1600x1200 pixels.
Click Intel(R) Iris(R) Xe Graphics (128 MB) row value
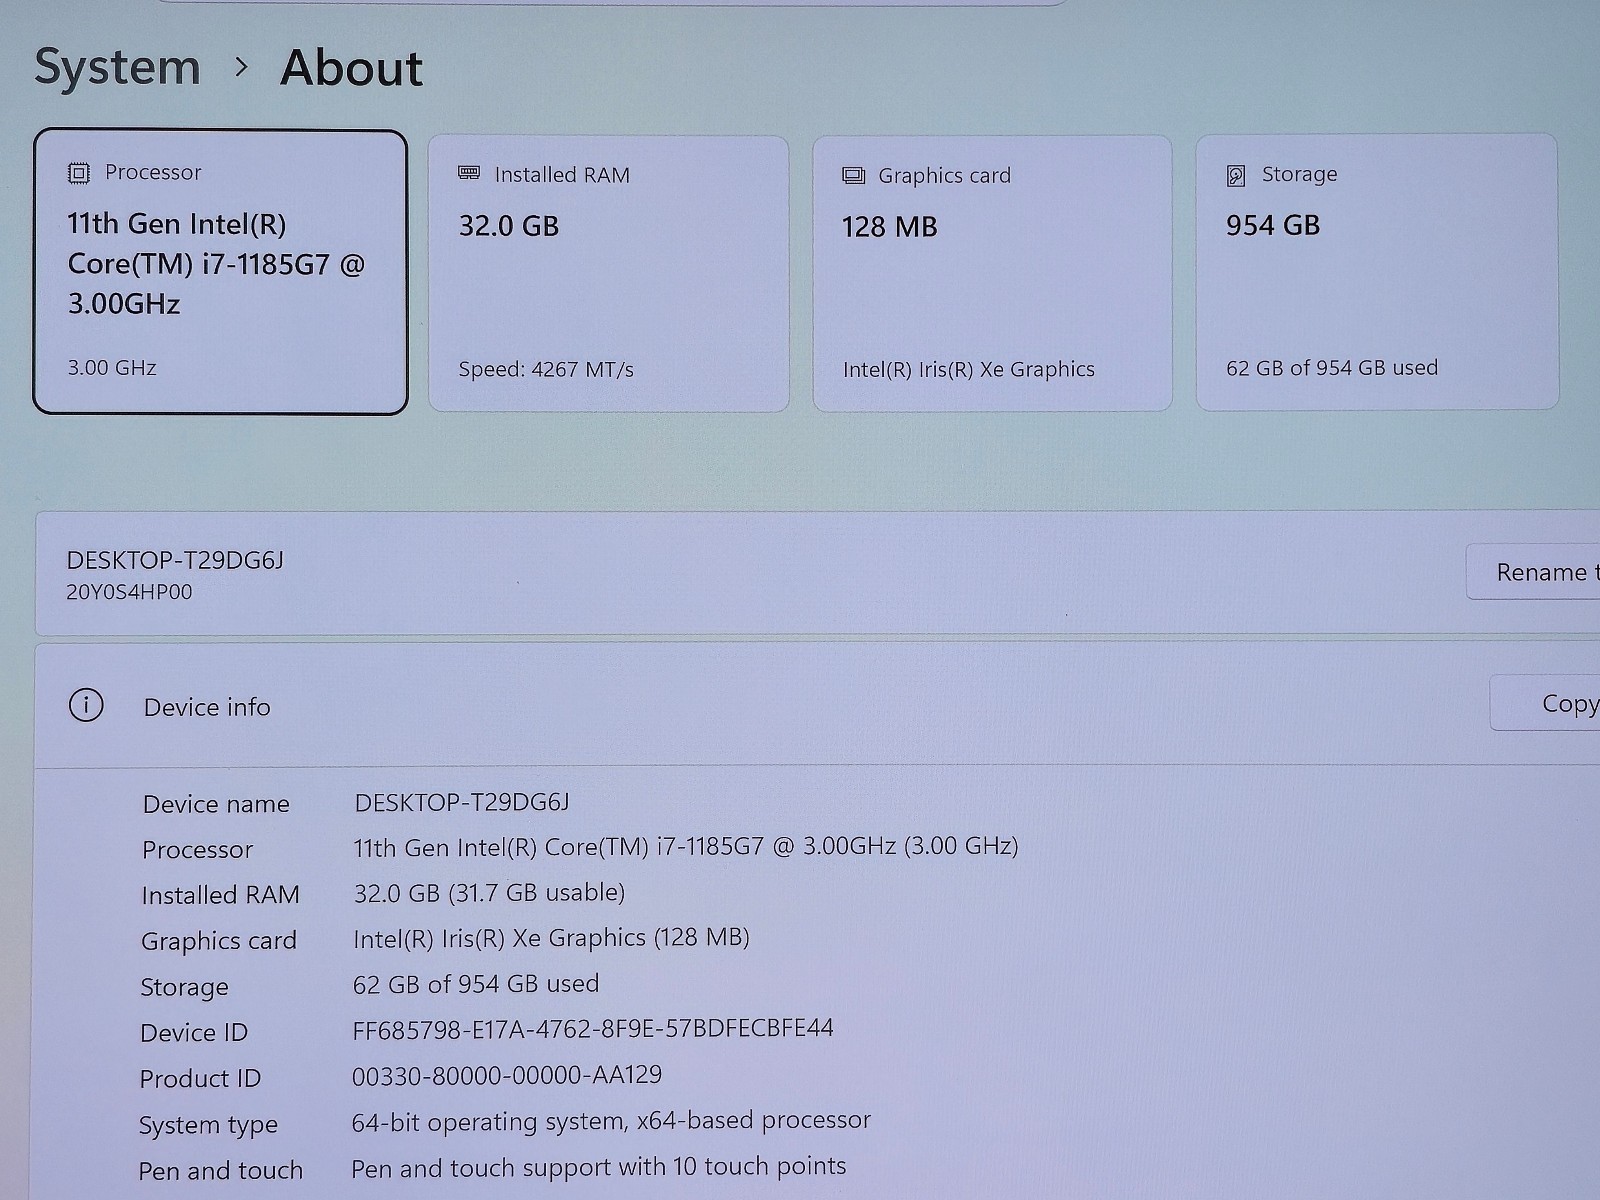coord(551,938)
